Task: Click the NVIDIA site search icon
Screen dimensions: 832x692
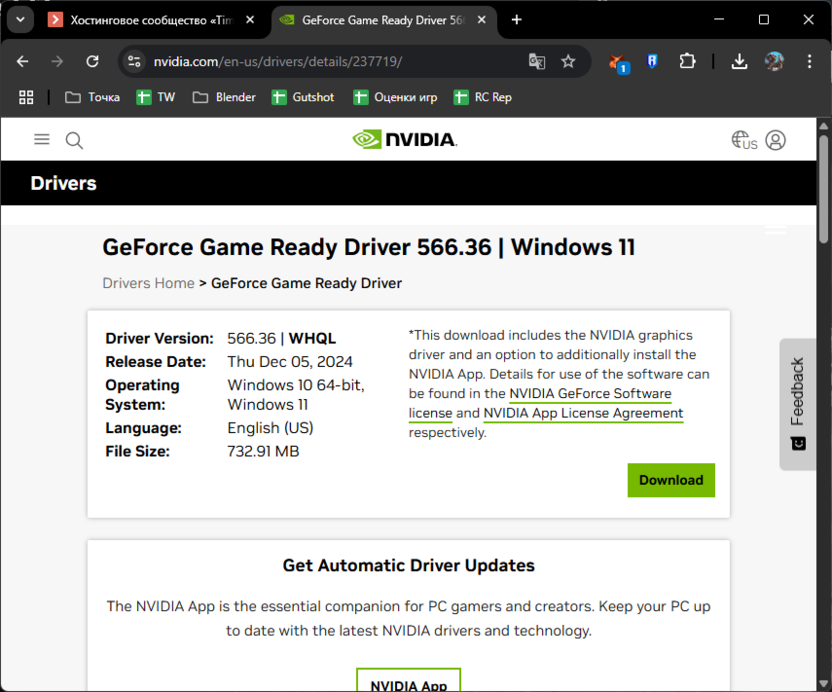Action: (74, 140)
